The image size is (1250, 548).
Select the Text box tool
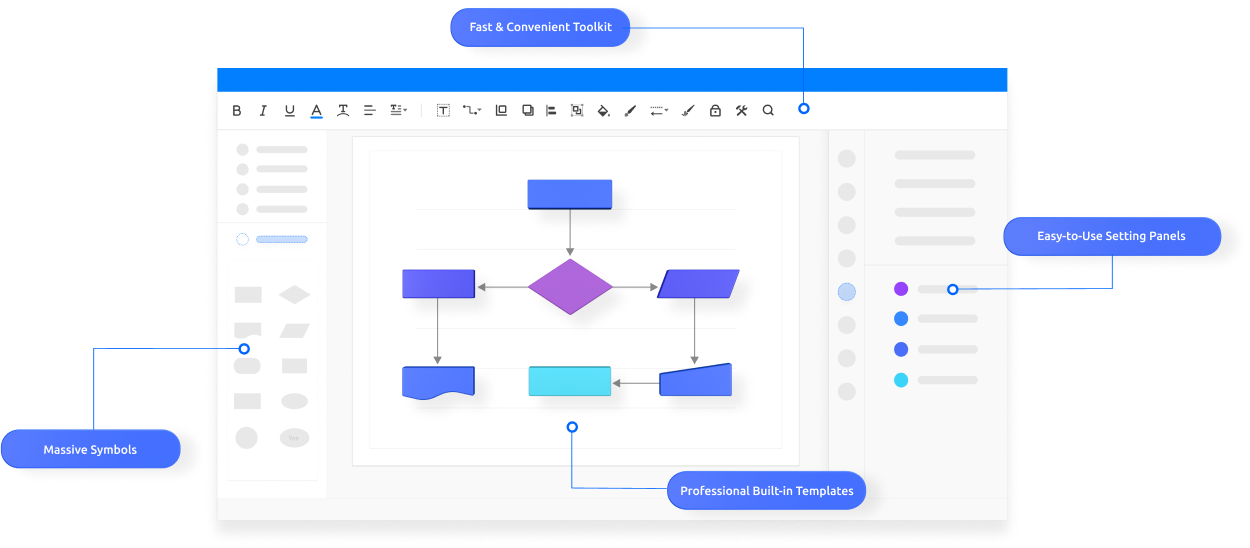click(x=443, y=111)
